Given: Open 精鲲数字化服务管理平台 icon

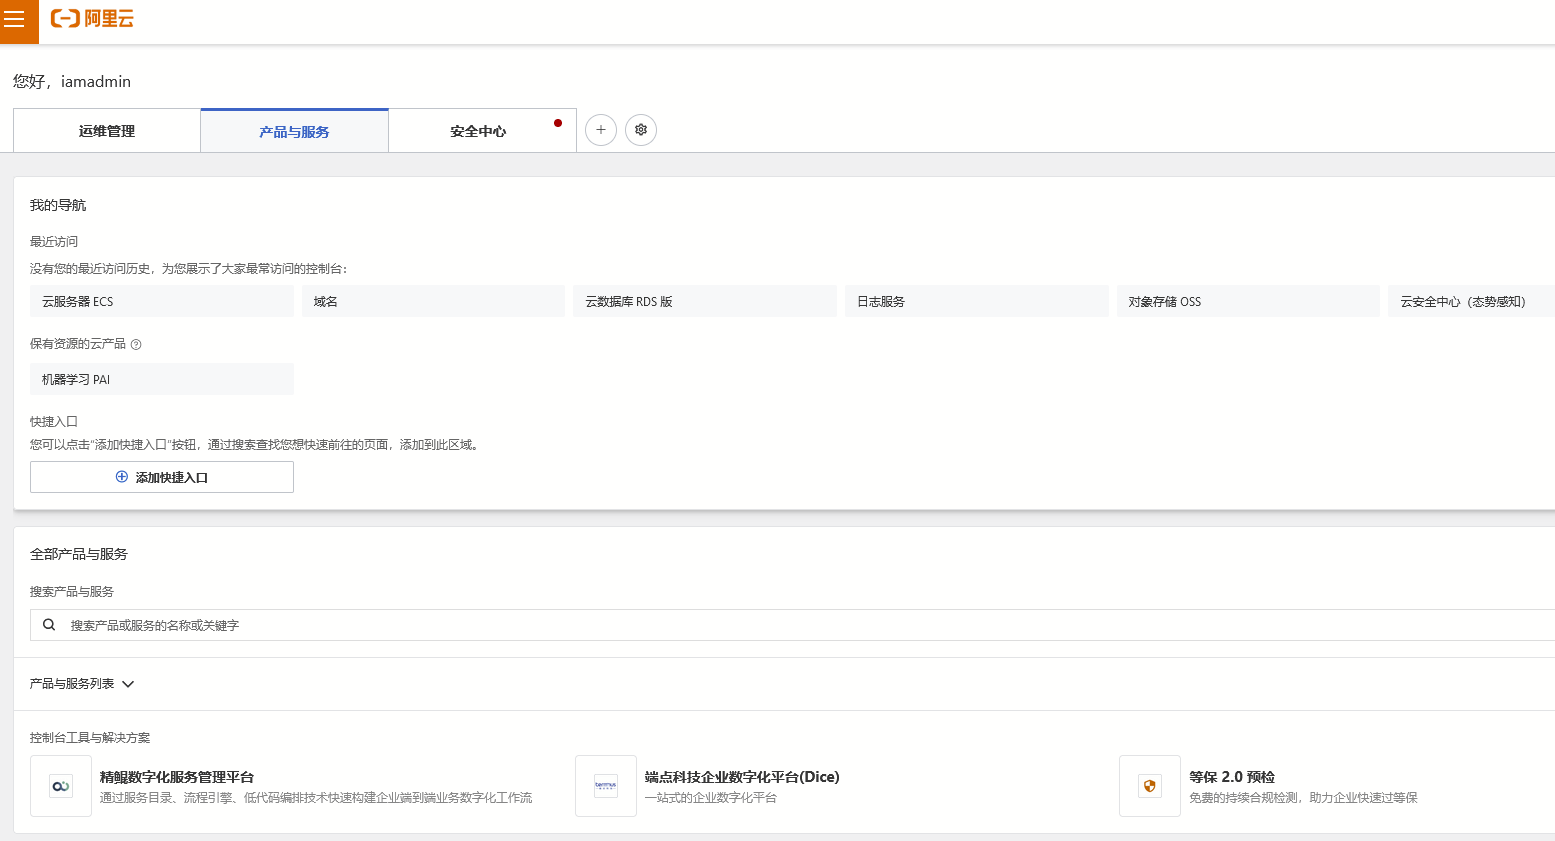Looking at the screenshot, I should click(61, 786).
